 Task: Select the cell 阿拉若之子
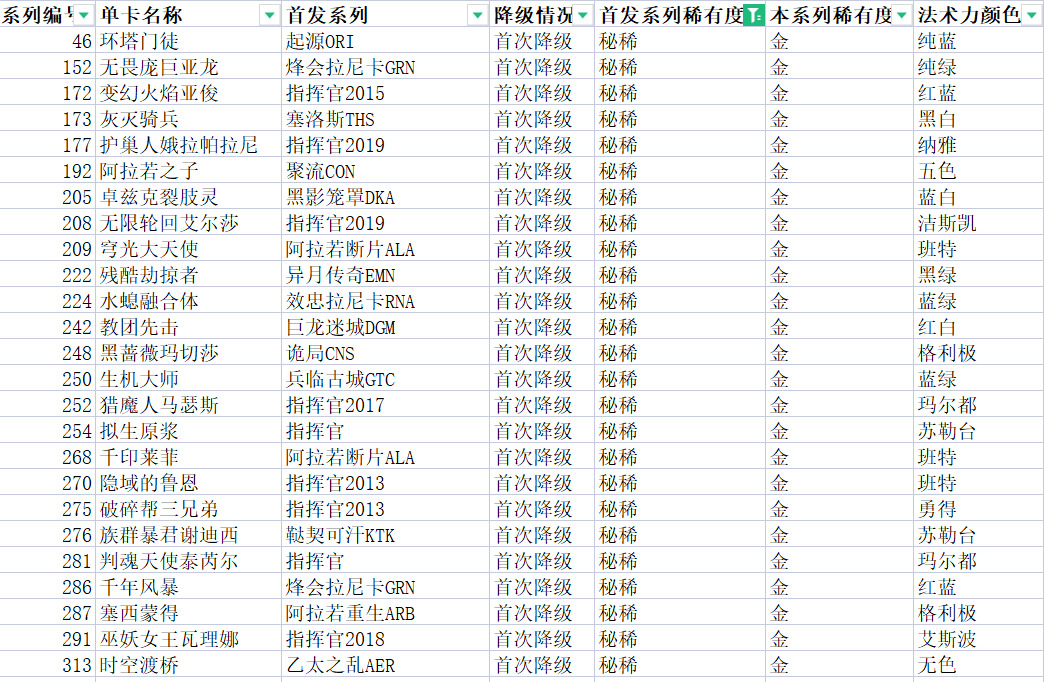pos(188,171)
